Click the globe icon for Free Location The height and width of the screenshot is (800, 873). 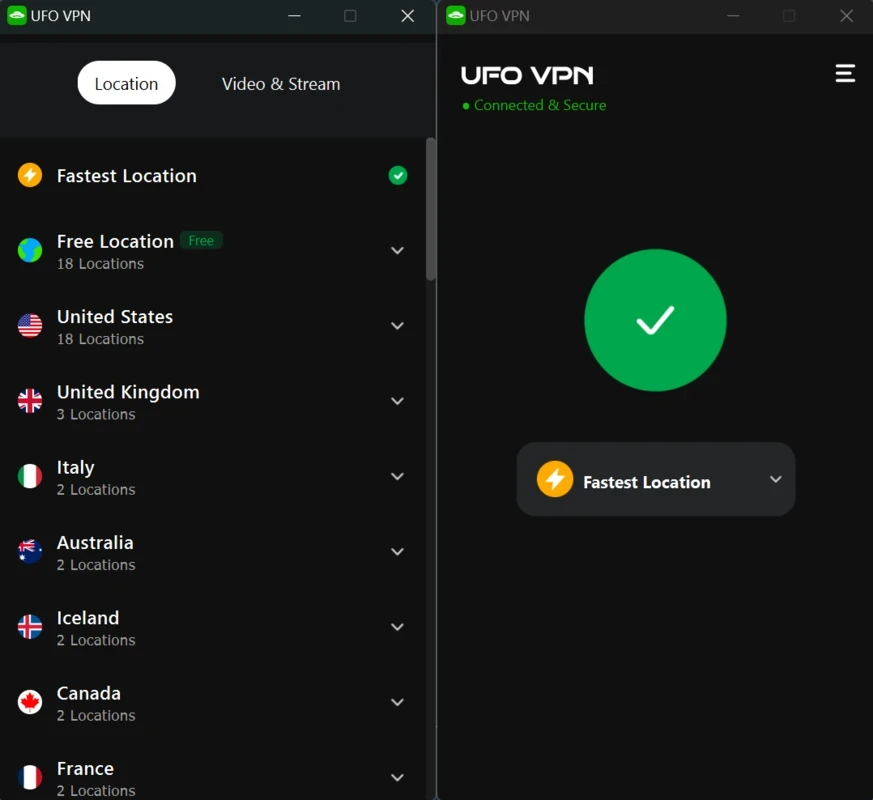click(x=30, y=251)
